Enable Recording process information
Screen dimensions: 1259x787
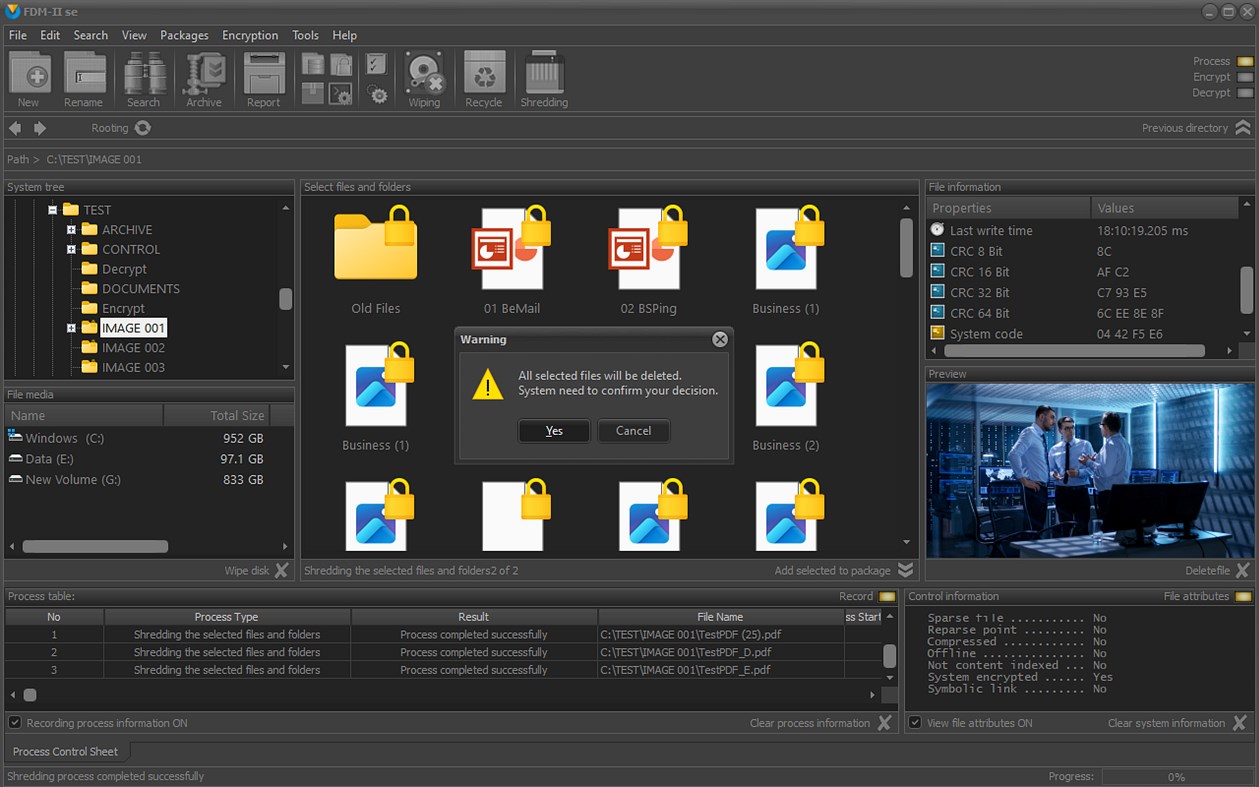[x=13, y=722]
